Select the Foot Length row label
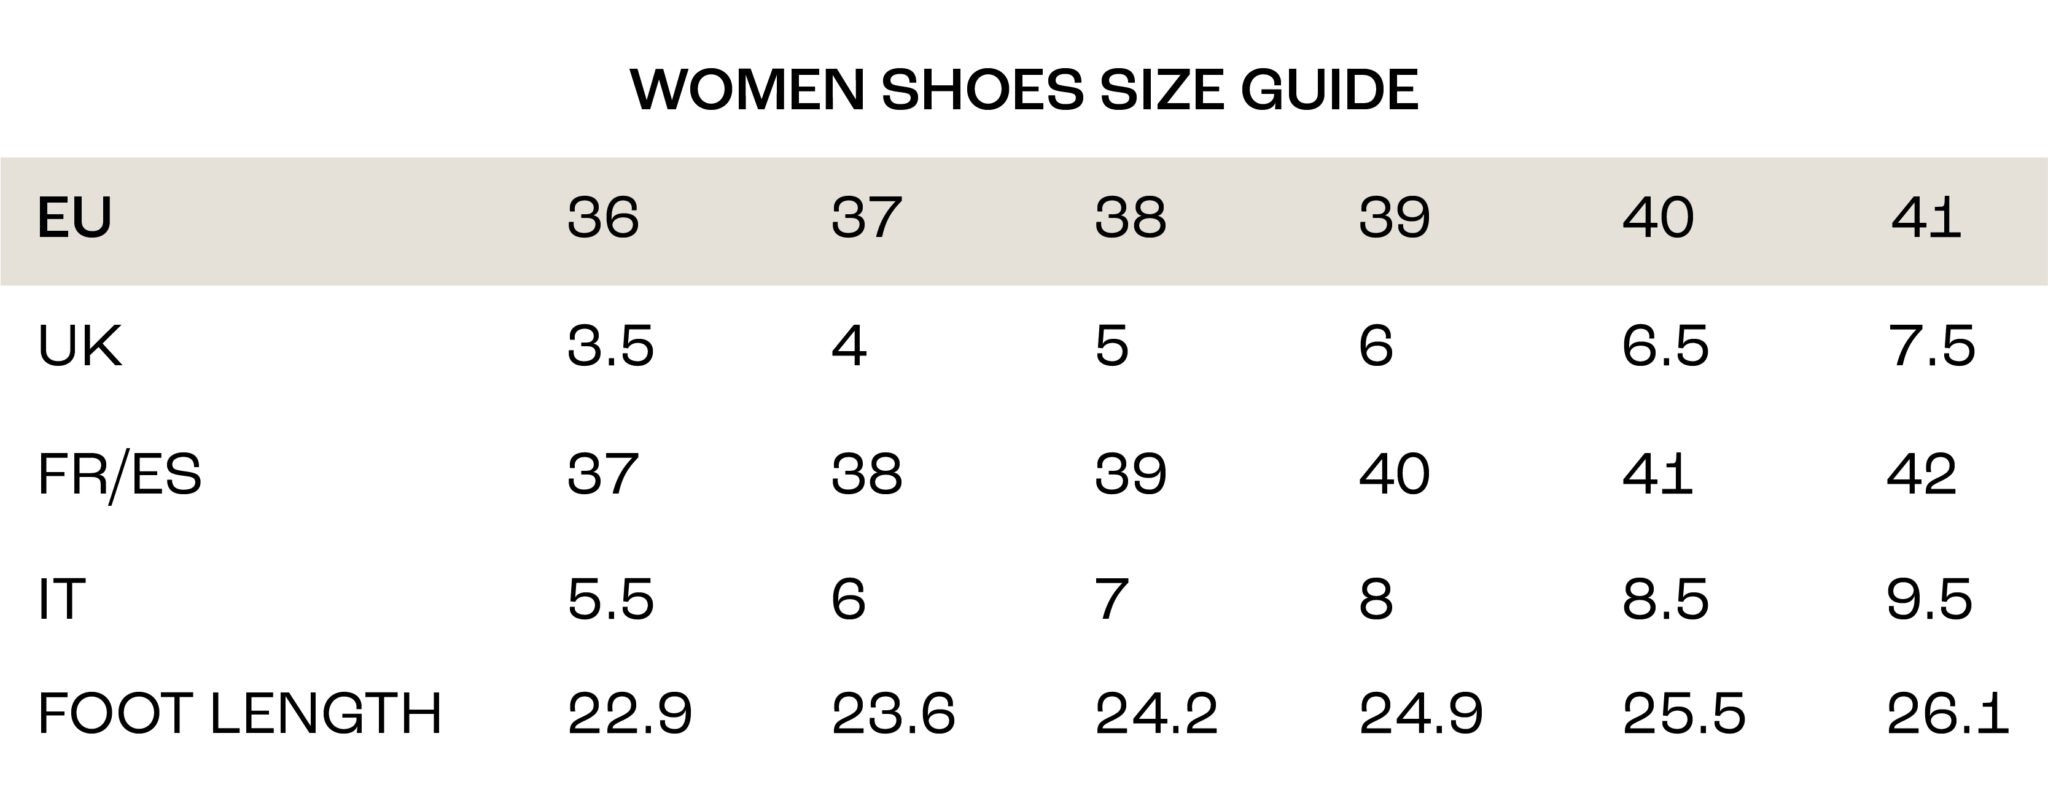The width and height of the screenshot is (2048, 806). pyautogui.click(x=240, y=714)
